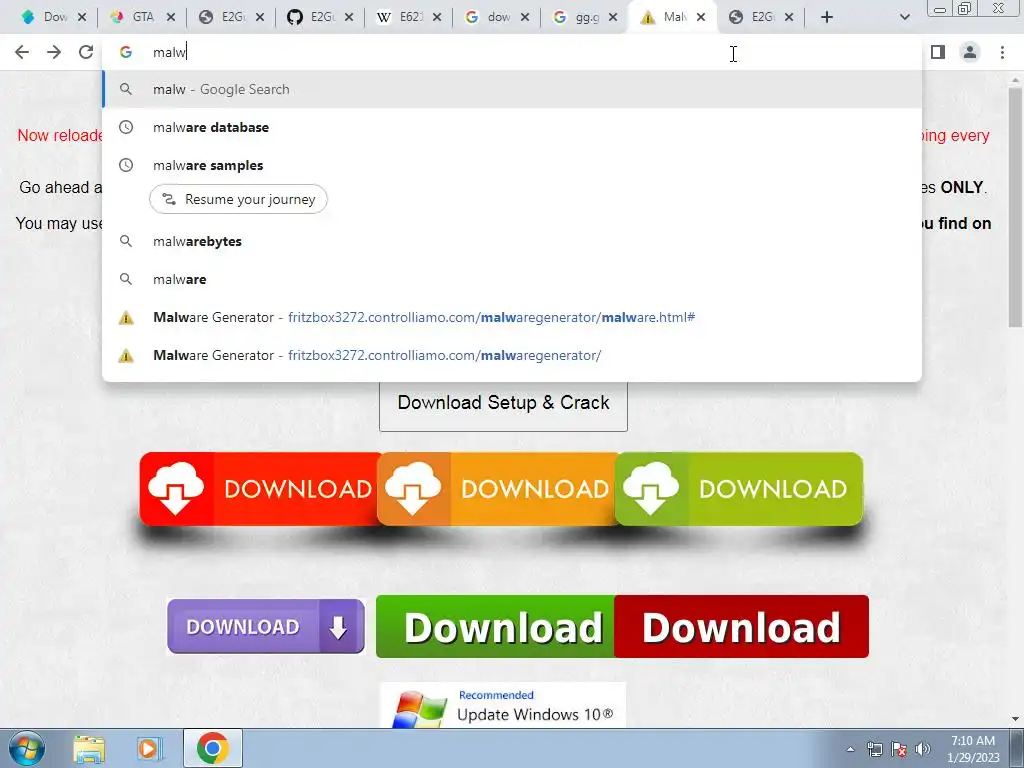Close the active Malware tab
Image resolution: width=1024 pixels, height=768 pixels.
pos(701,18)
